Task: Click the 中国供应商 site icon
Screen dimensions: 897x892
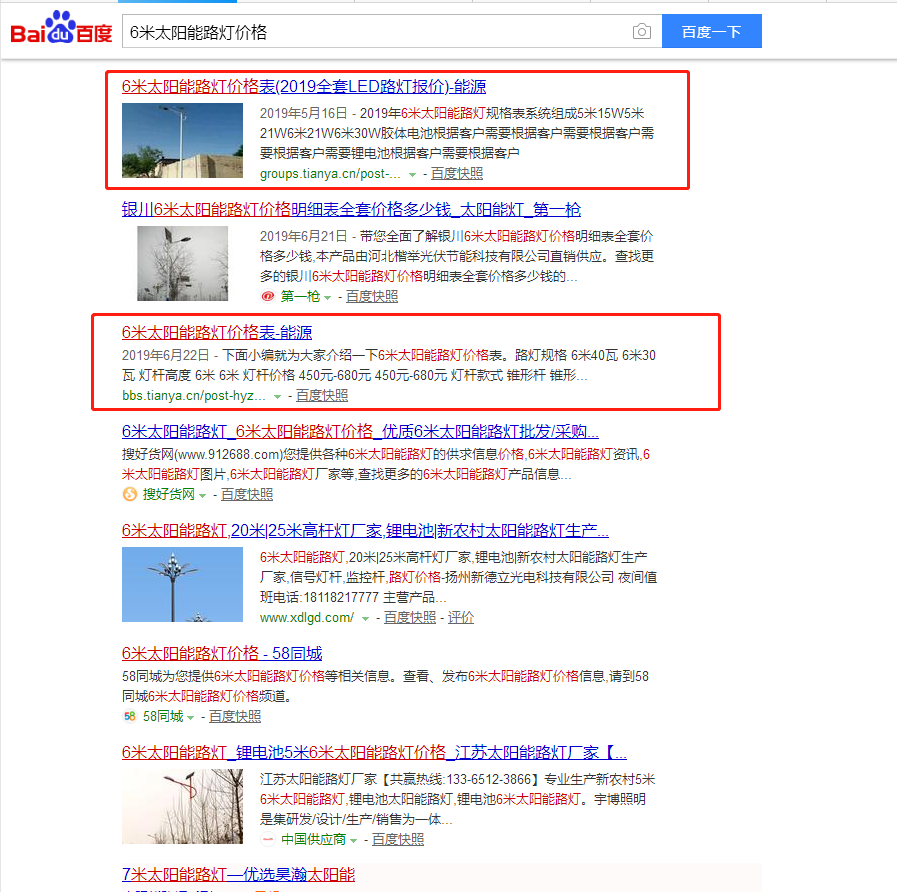Action: click(268, 839)
